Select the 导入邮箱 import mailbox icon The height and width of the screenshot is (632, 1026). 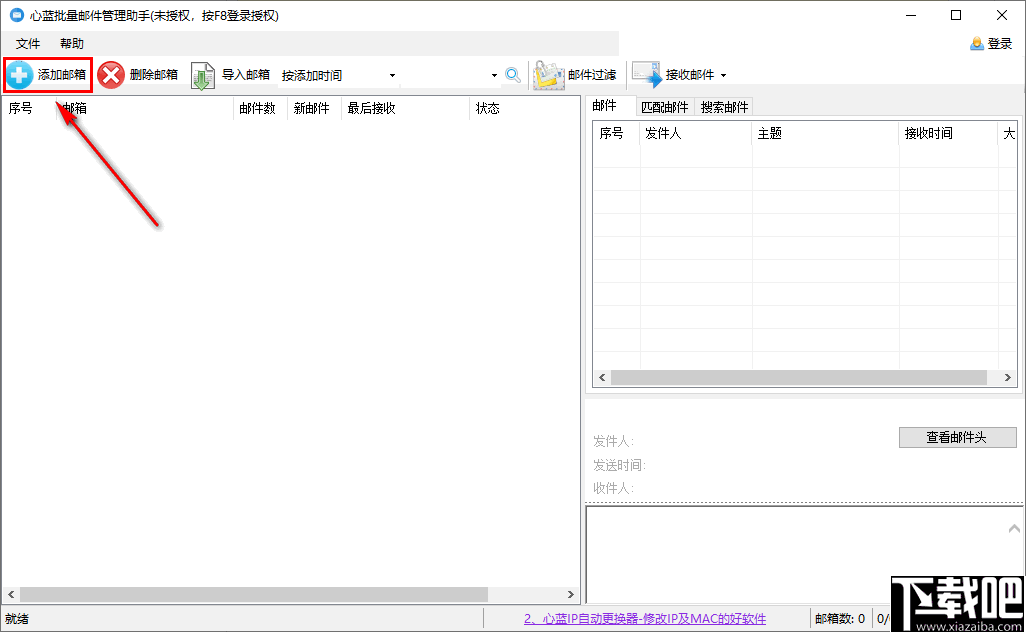[x=201, y=74]
